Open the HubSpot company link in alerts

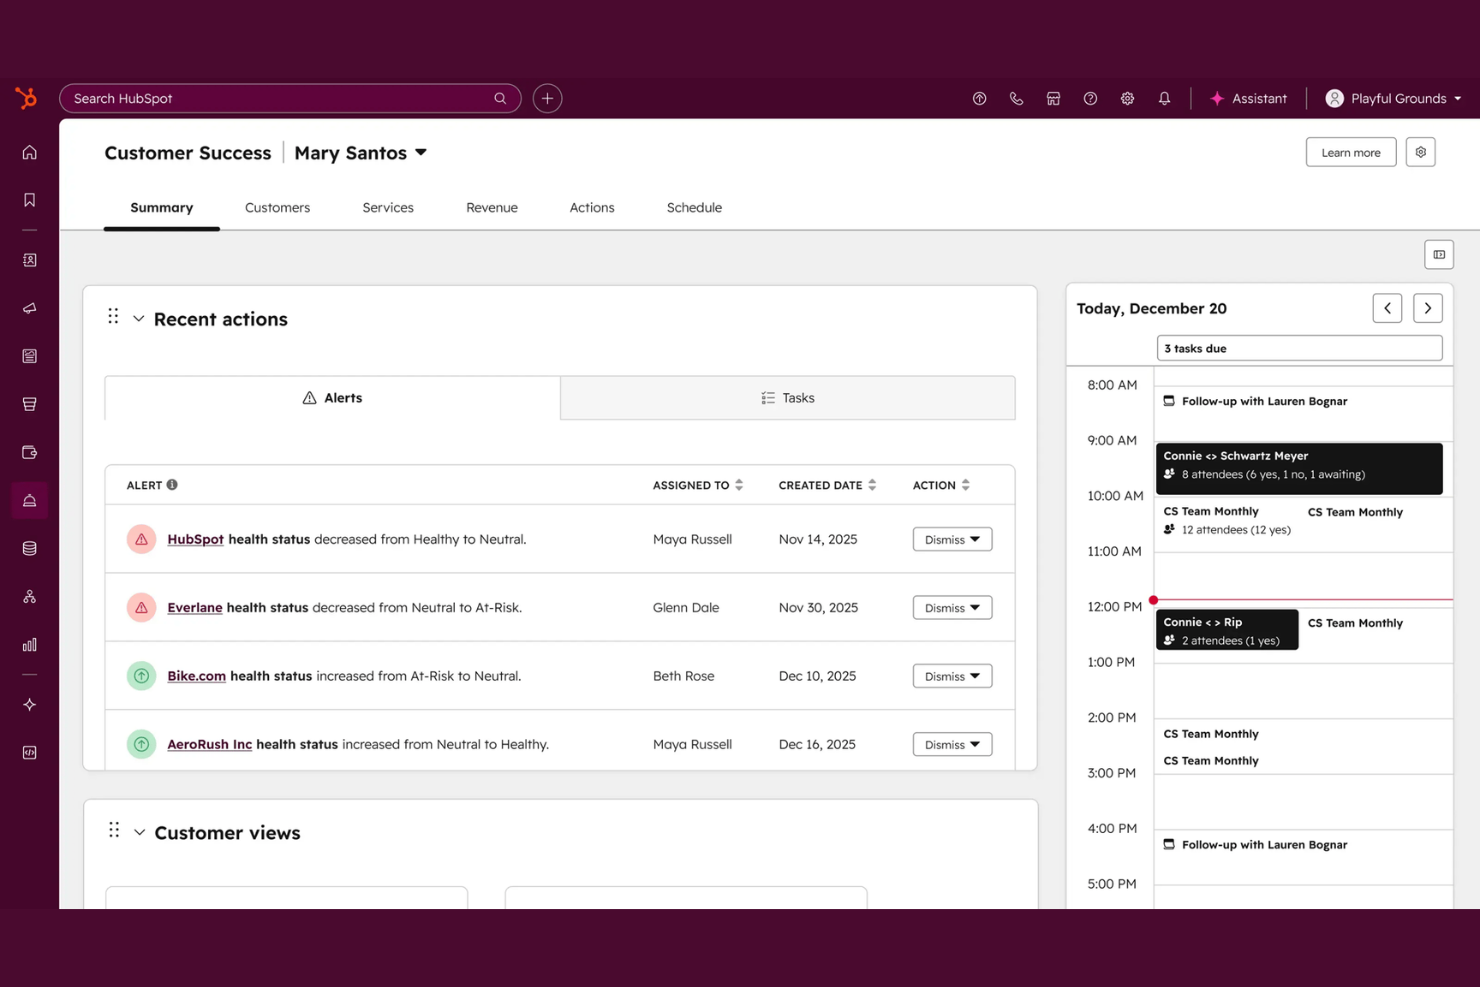pos(194,539)
